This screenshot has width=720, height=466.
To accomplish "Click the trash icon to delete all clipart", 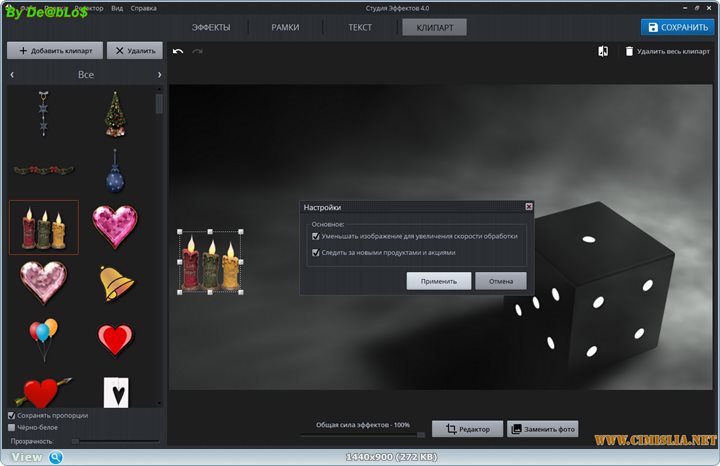I will pyautogui.click(x=629, y=51).
